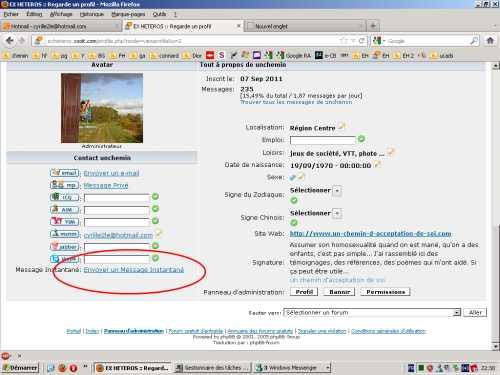Open the Sélectionner un forum dropdown
This screenshot has width=500, height=375.
[457, 312]
